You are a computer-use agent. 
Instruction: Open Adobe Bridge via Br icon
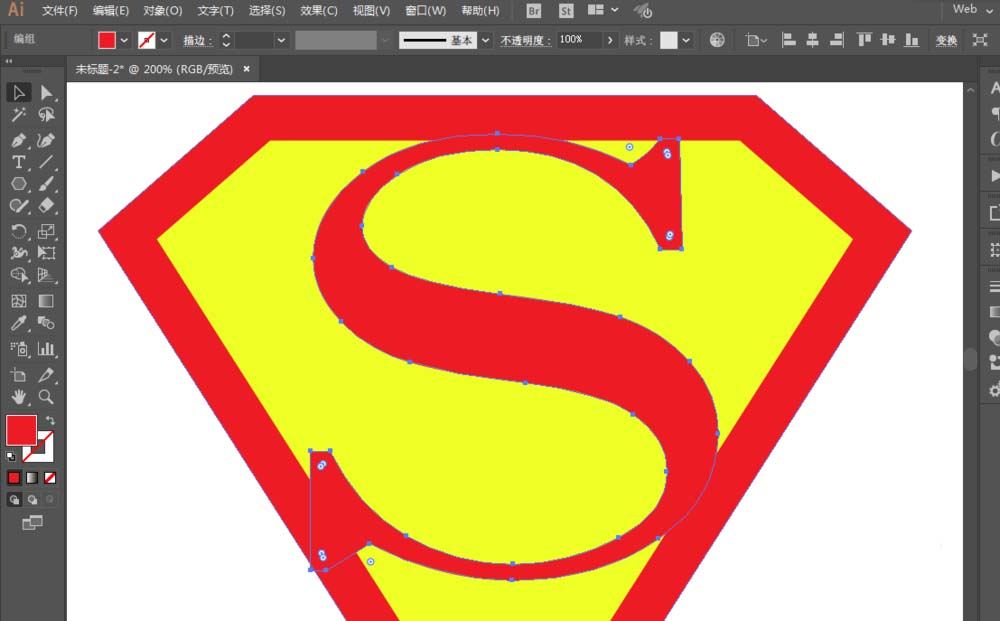(534, 10)
